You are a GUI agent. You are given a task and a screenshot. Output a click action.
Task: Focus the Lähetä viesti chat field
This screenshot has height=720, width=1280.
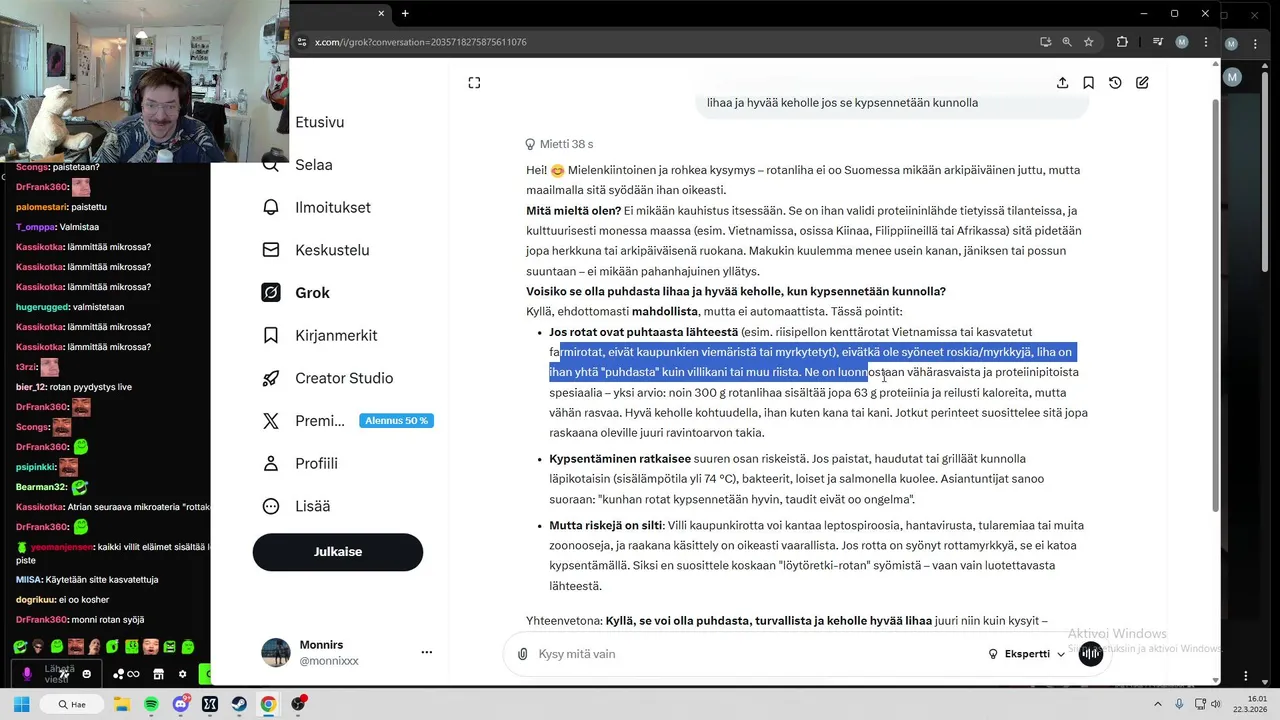tap(59, 674)
